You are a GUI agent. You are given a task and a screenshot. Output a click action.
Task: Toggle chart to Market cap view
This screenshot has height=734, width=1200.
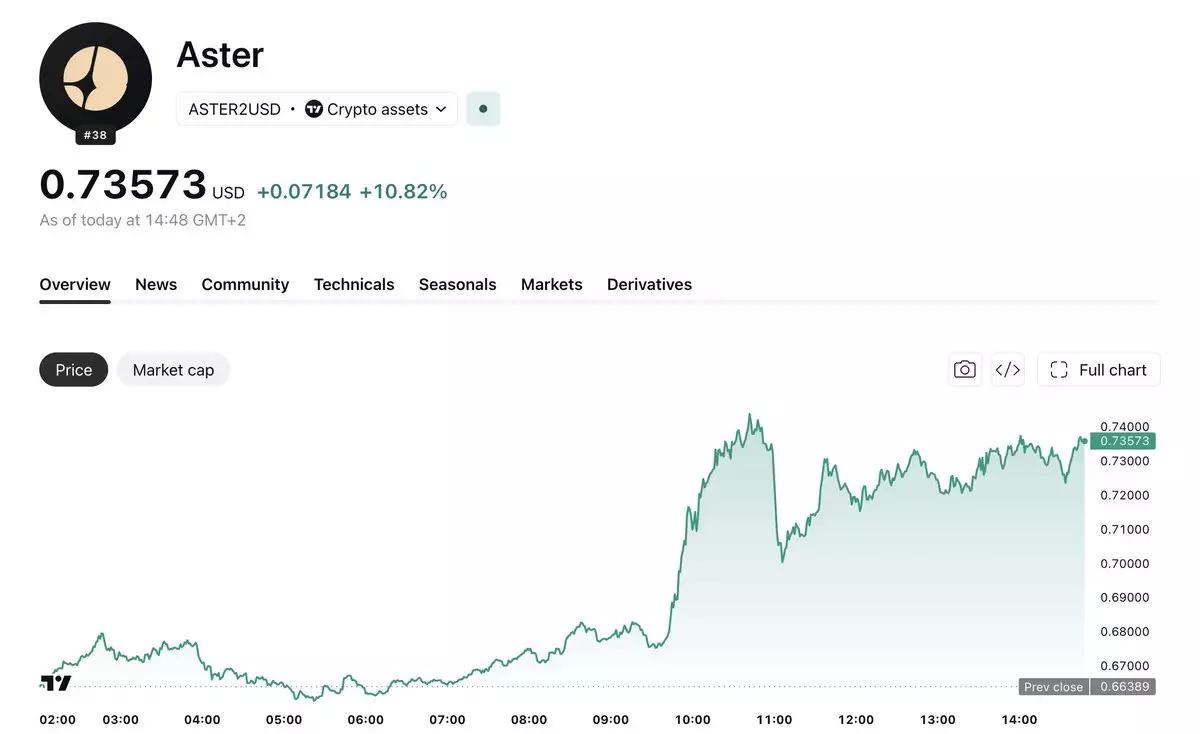(x=173, y=370)
